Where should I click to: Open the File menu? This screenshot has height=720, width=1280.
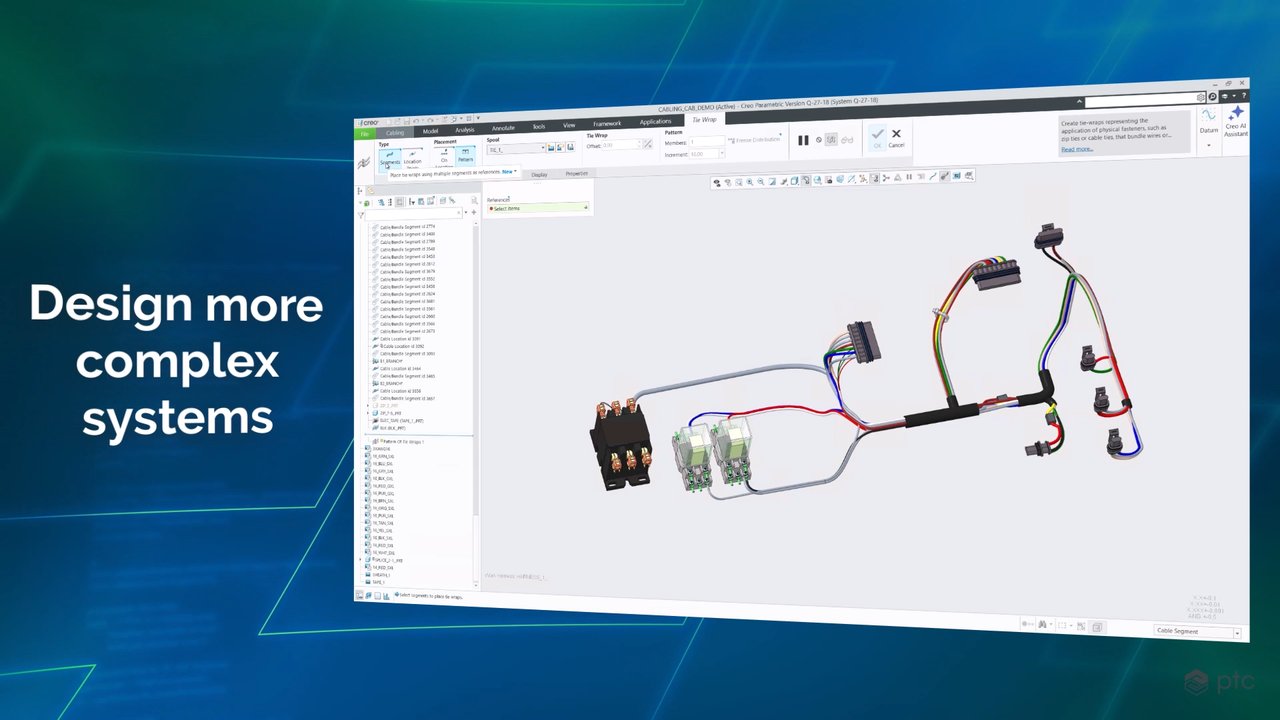[x=365, y=133]
